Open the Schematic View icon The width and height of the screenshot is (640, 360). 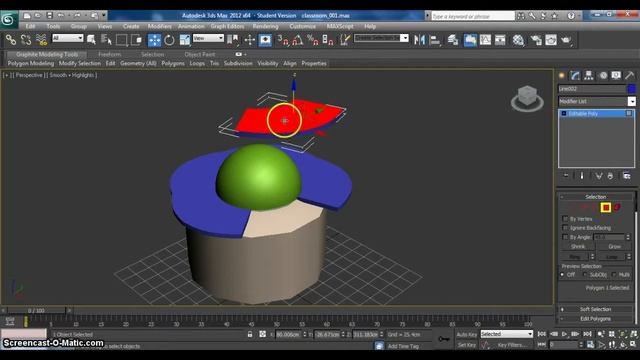(x=500, y=40)
